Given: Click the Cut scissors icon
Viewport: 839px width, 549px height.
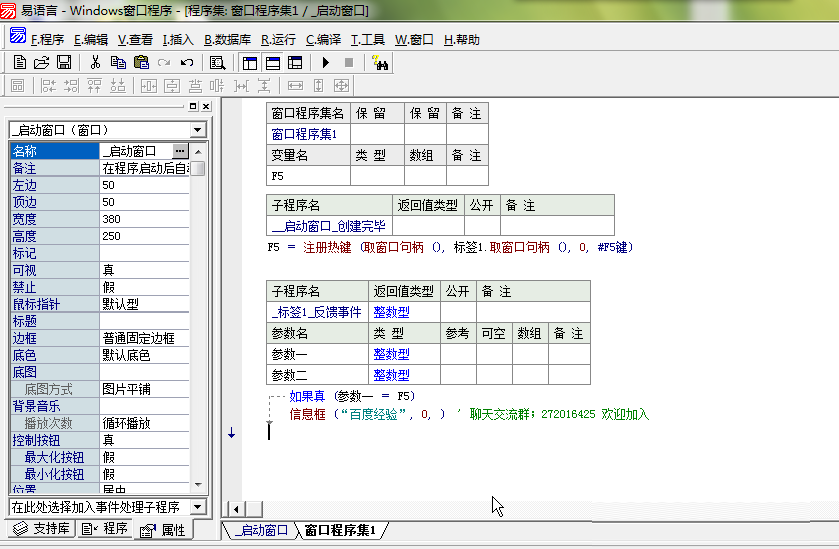Looking at the screenshot, I should [95, 63].
